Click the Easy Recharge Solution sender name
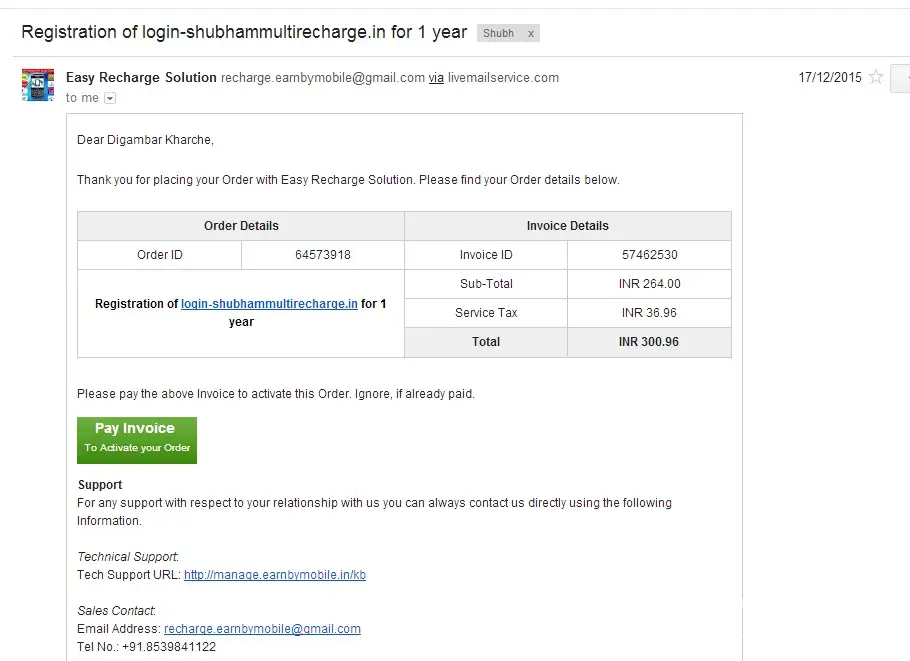Viewport: 910px width, 661px height. click(141, 77)
